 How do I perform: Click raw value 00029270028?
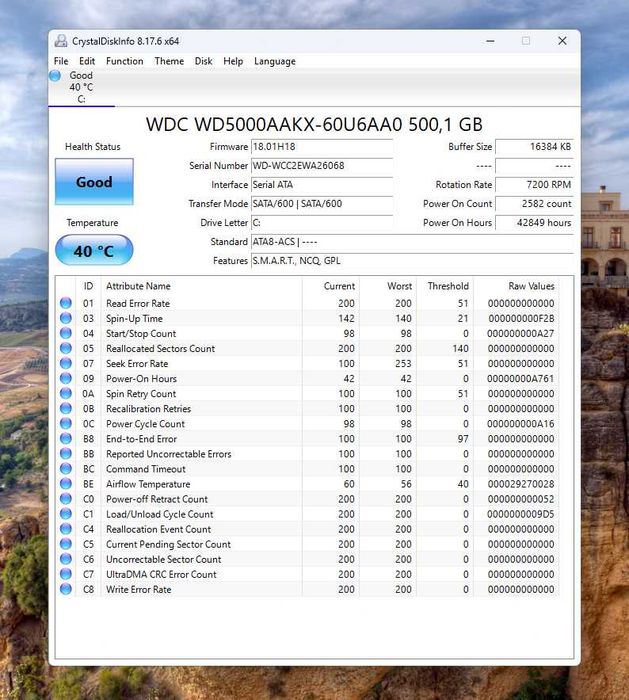click(521, 484)
